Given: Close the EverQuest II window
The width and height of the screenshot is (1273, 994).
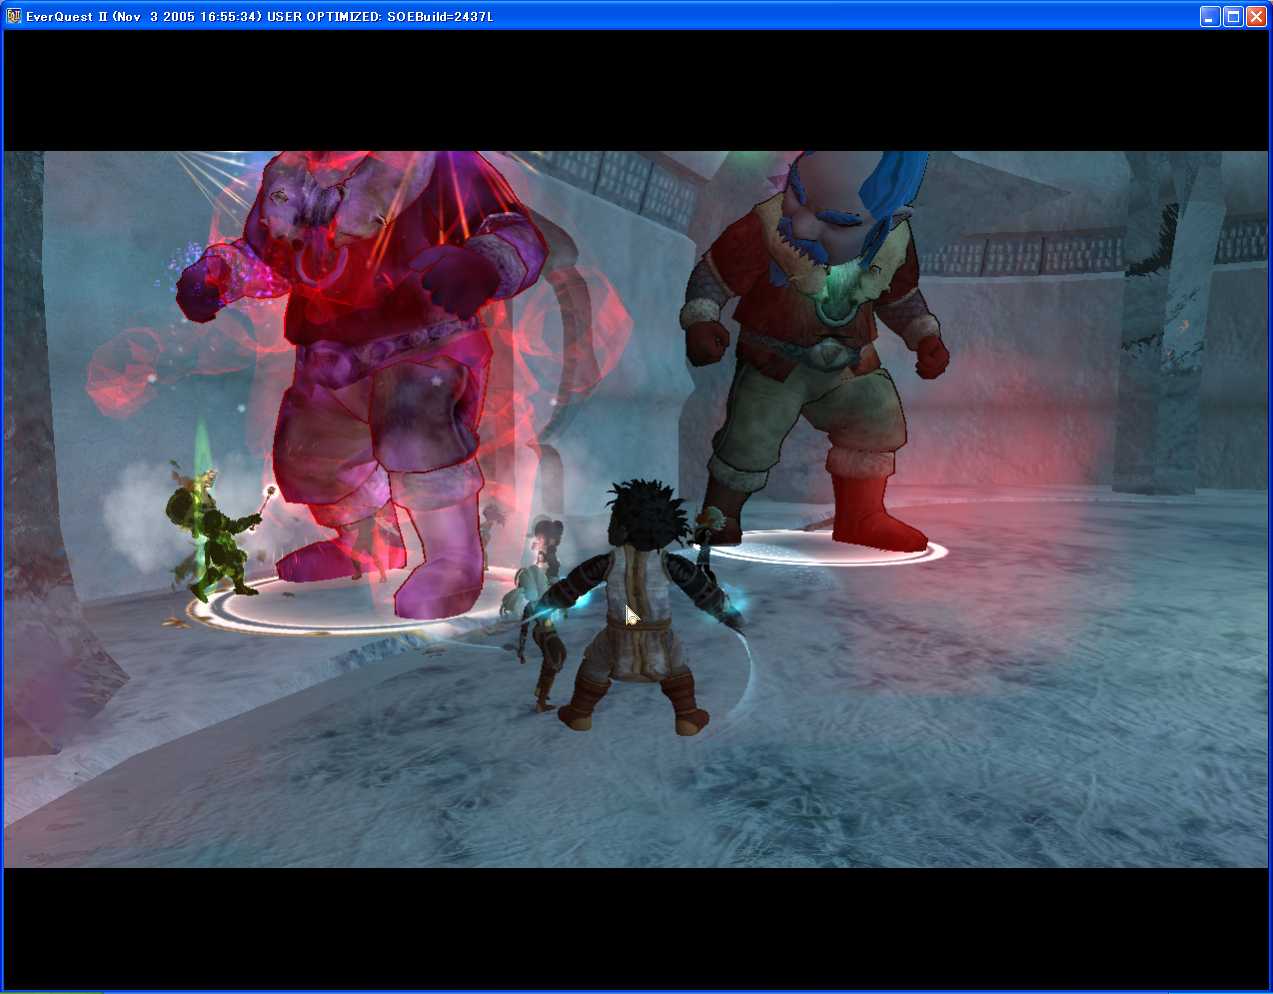Looking at the screenshot, I should coord(1256,16).
